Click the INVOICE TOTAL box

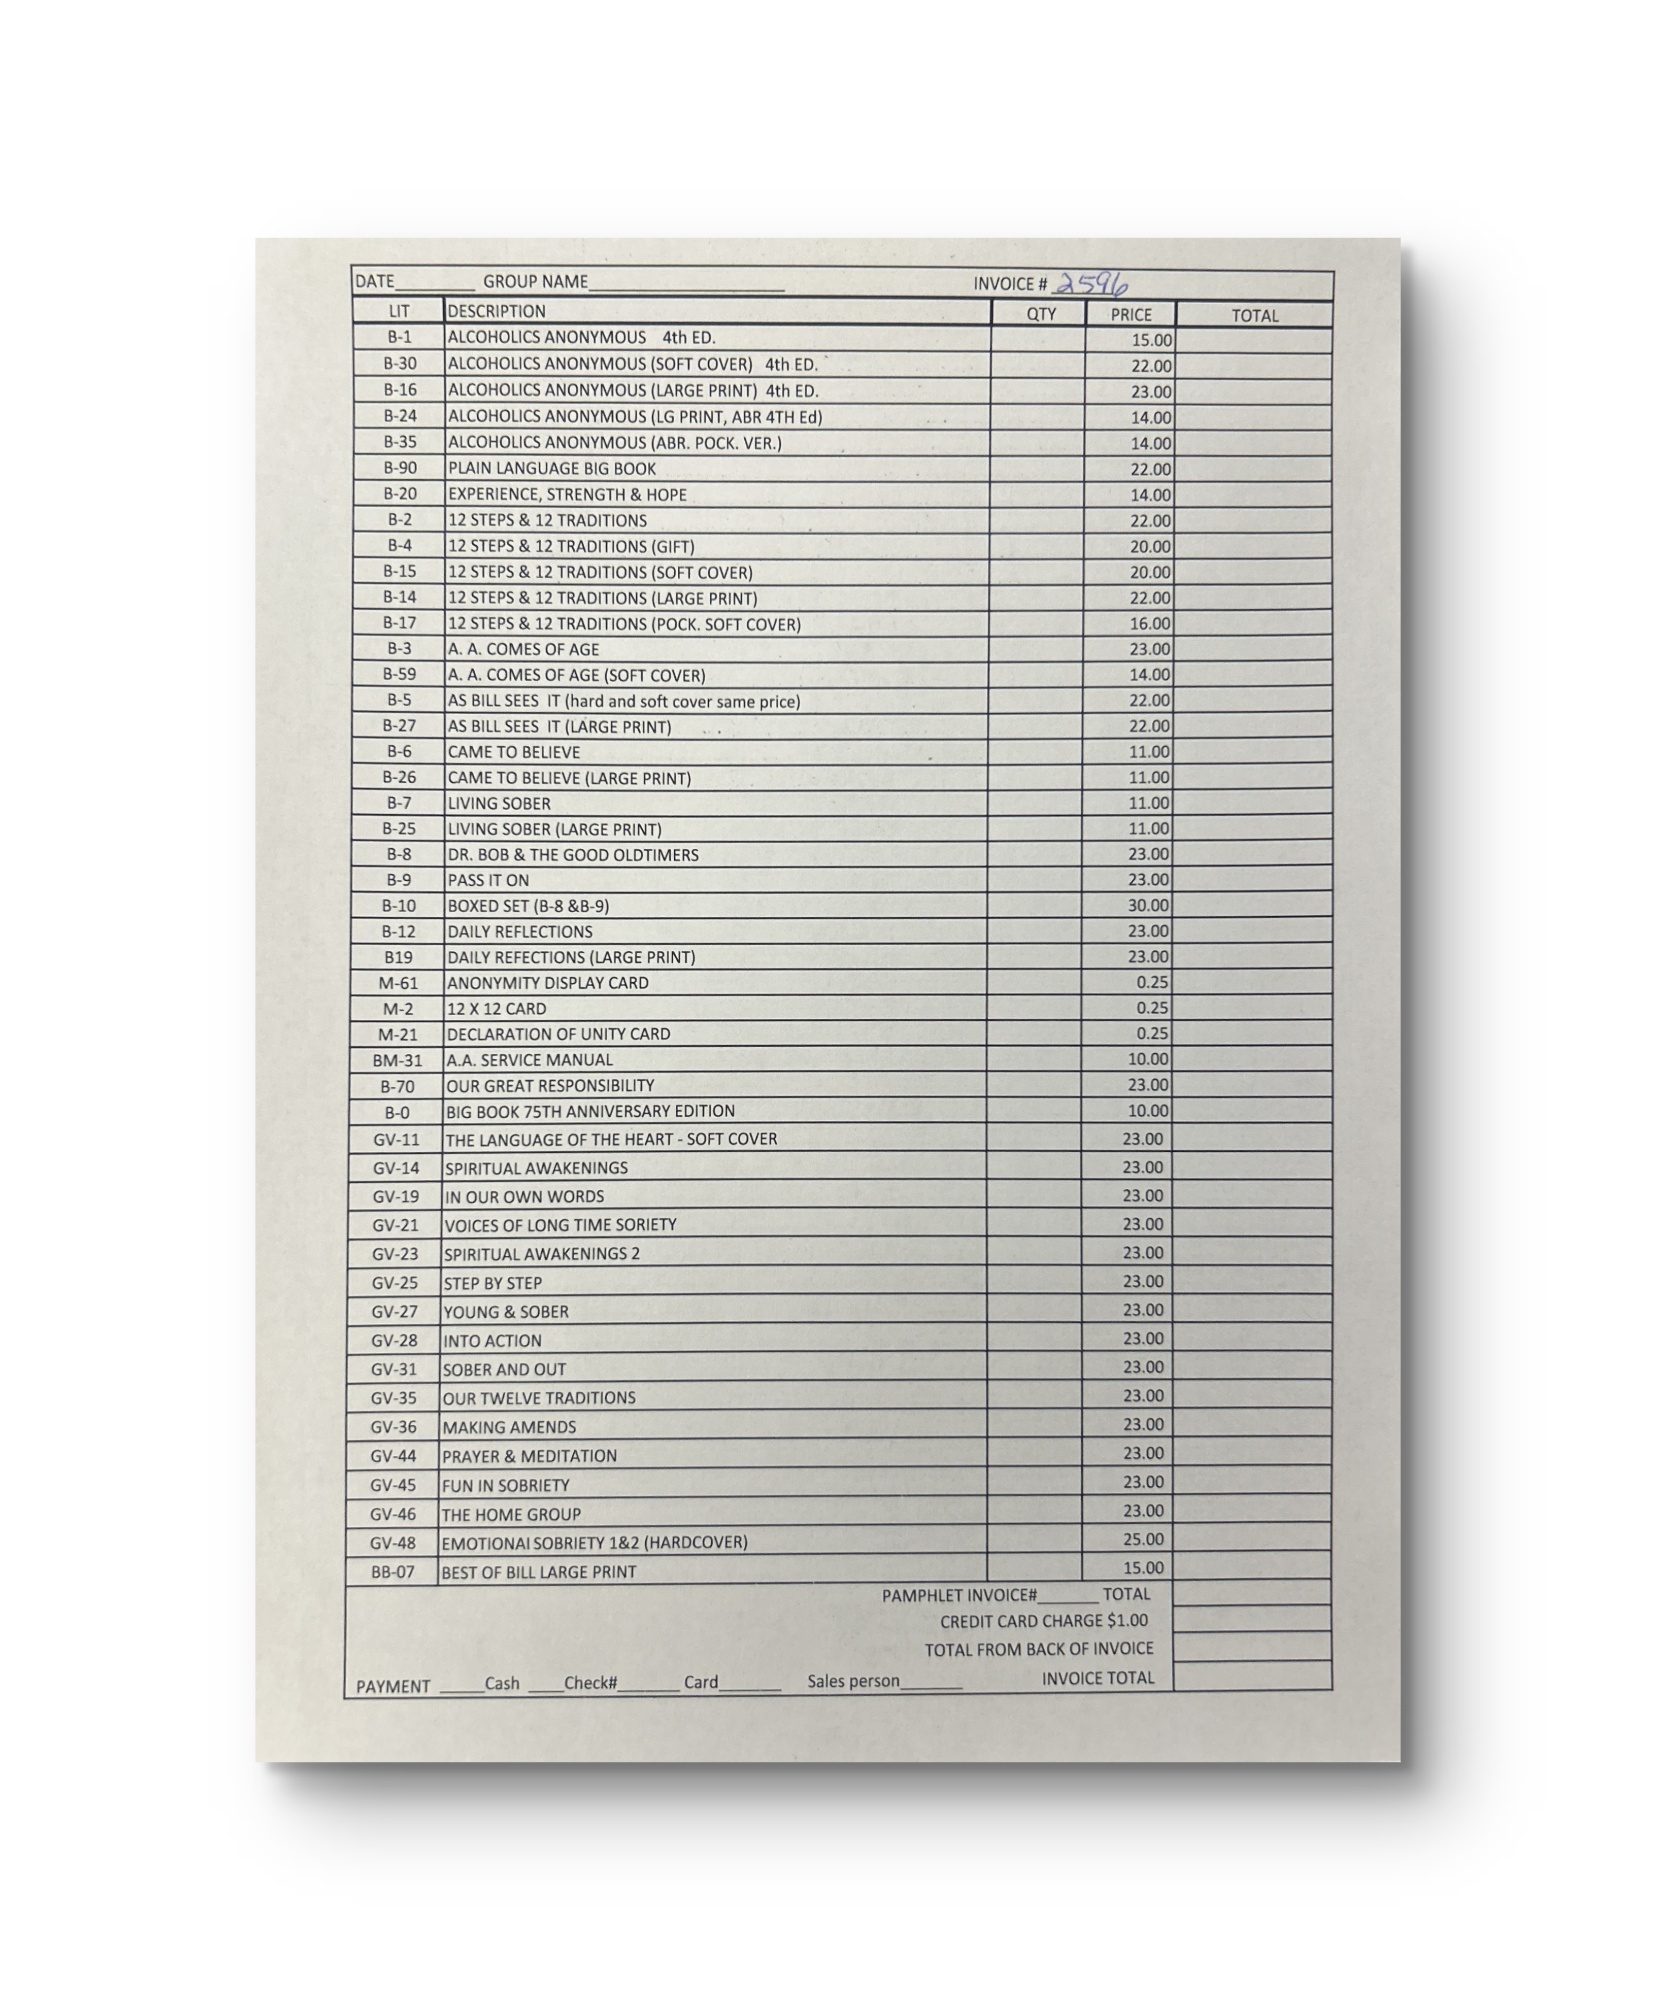1250,1677
